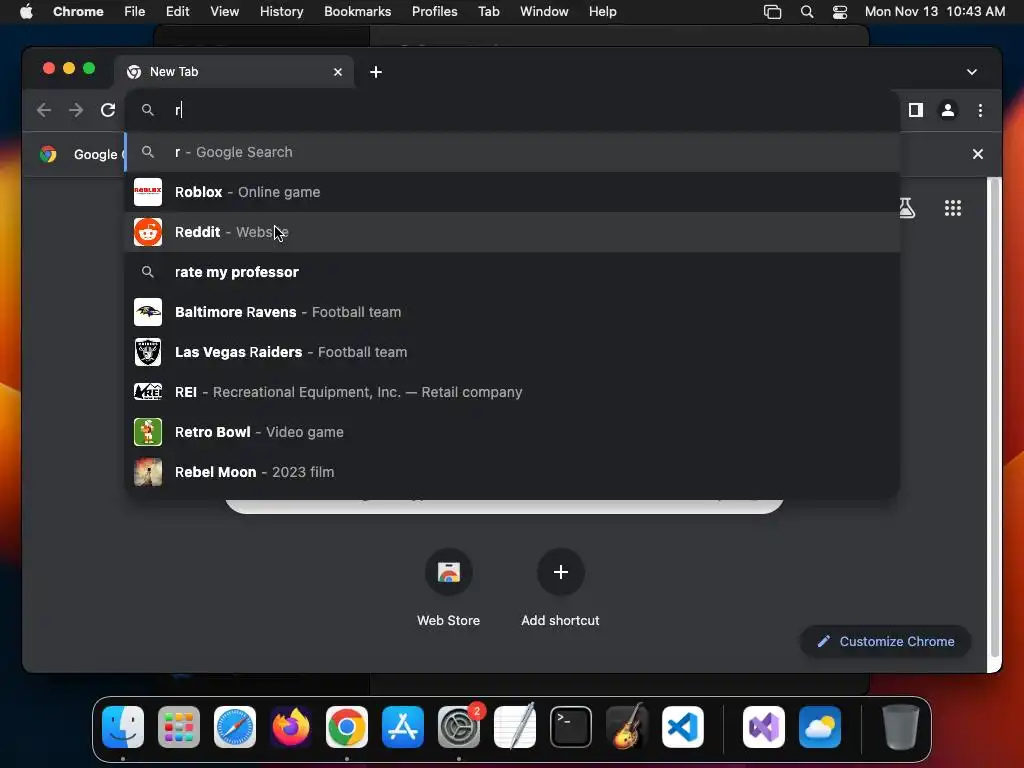Select the Las Vegas Raiders suggestion
This screenshot has height=768, width=1024.
coord(512,352)
